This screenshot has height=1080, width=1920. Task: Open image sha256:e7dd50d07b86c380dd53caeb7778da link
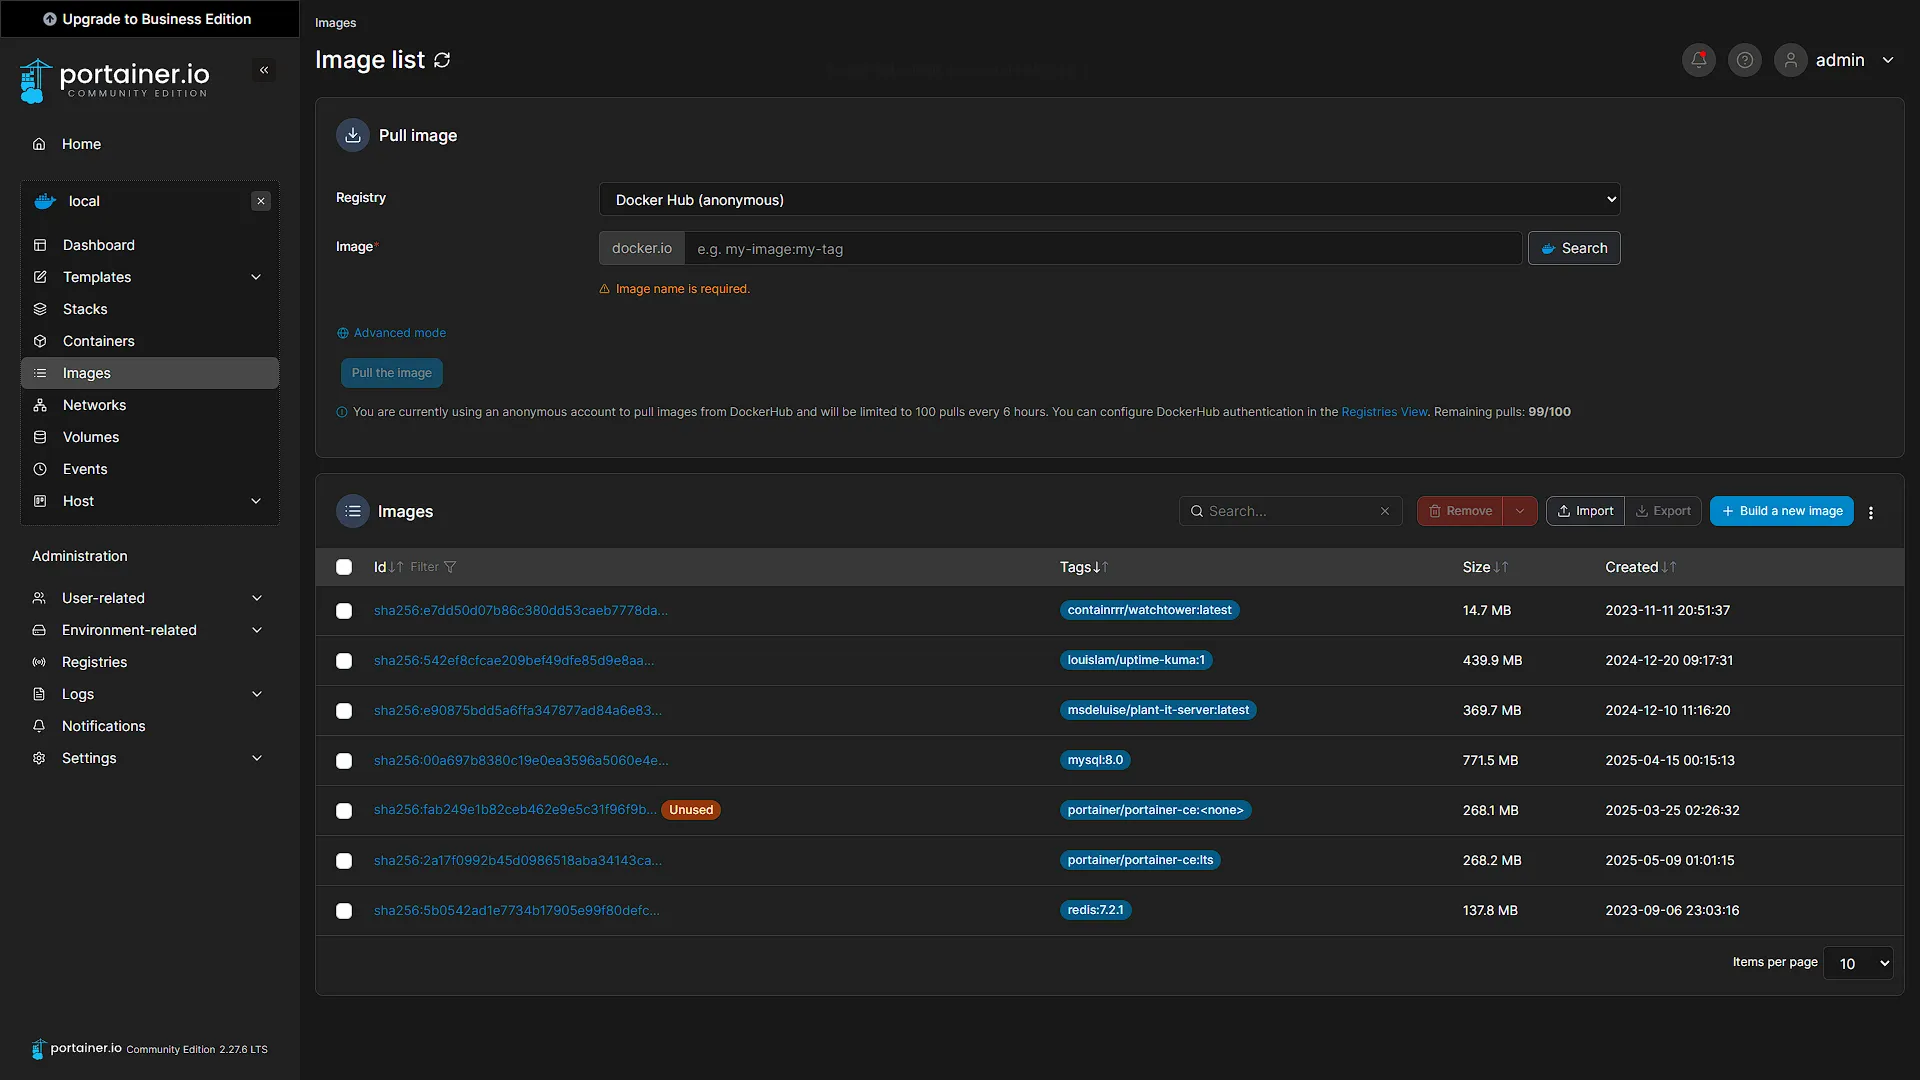tap(520, 611)
